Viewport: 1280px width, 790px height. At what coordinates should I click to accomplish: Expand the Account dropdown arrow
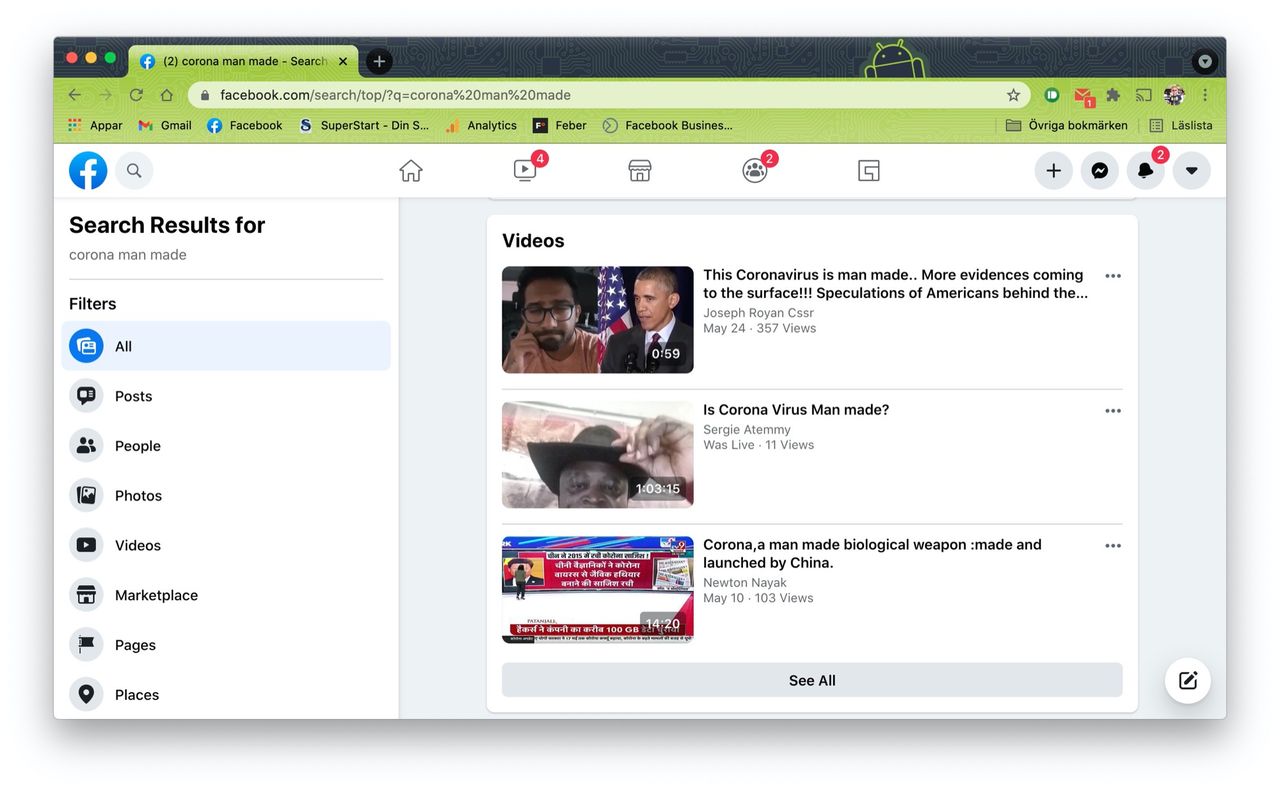tap(1191, 171)
